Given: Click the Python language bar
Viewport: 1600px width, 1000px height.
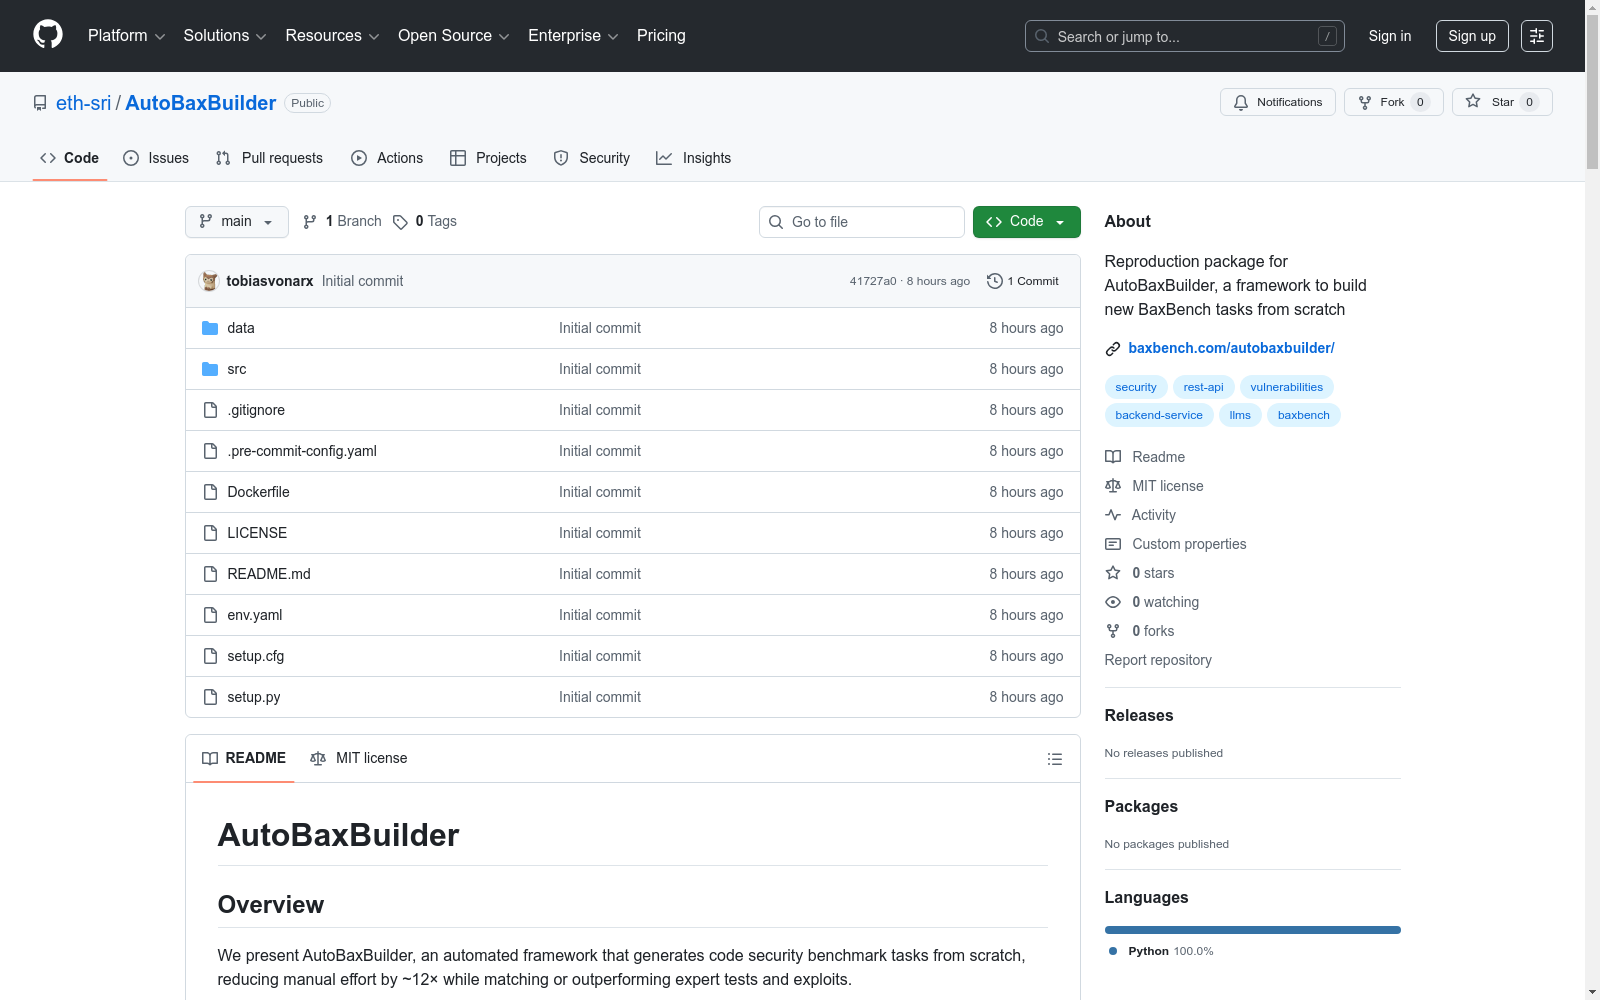Looking at the screenshot, I should tap(1252, 930).
